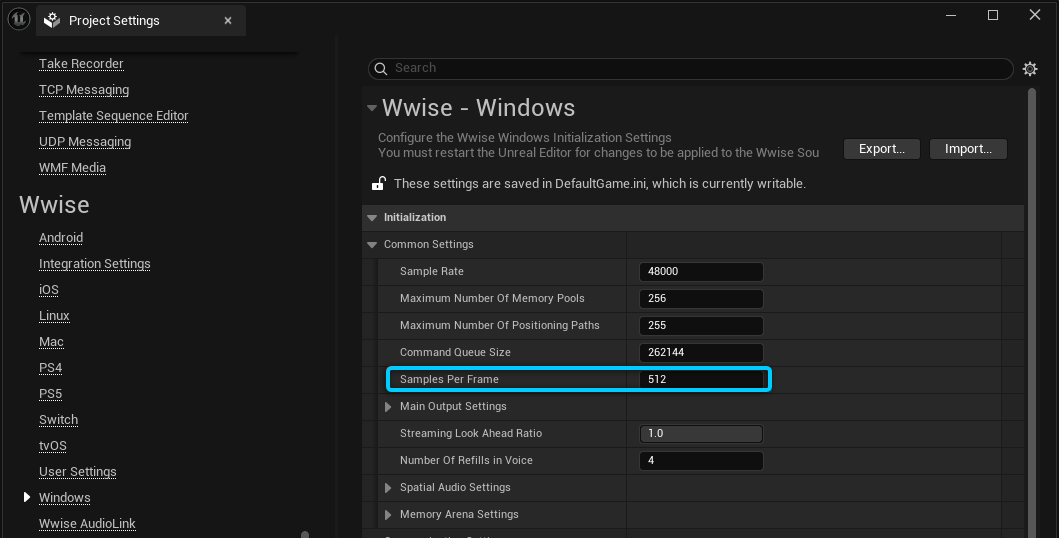Collapse the Wwise - Windows section header
Image resolution: width=1059 pixels, height=538 pixels.
pos(372,108)
